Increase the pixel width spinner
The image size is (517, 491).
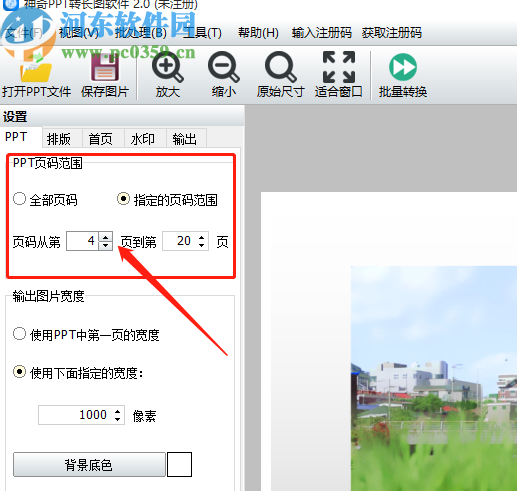pos(117,411)
